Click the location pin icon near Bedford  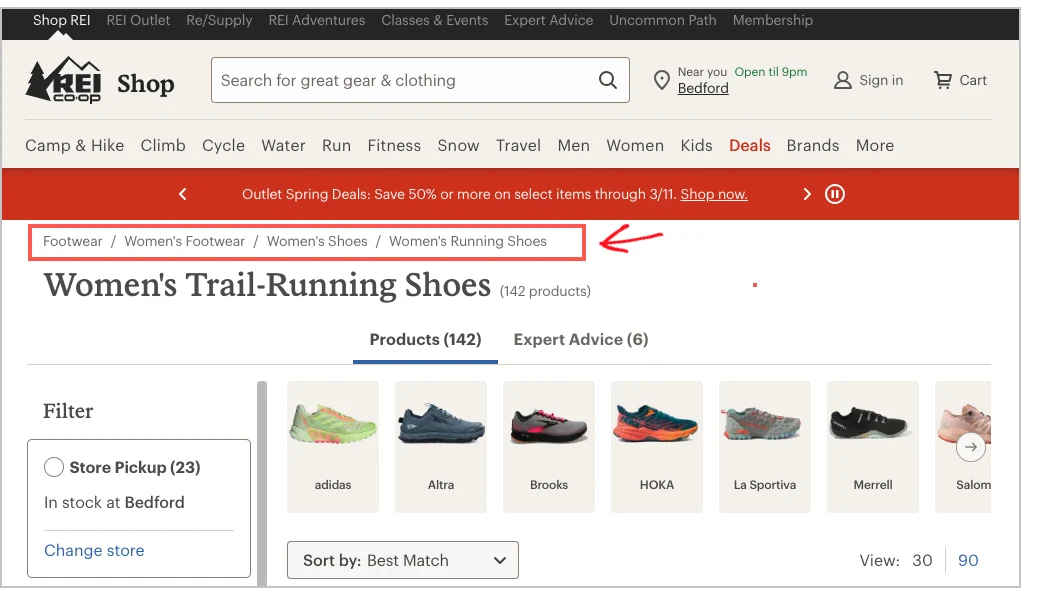[661, 80]
